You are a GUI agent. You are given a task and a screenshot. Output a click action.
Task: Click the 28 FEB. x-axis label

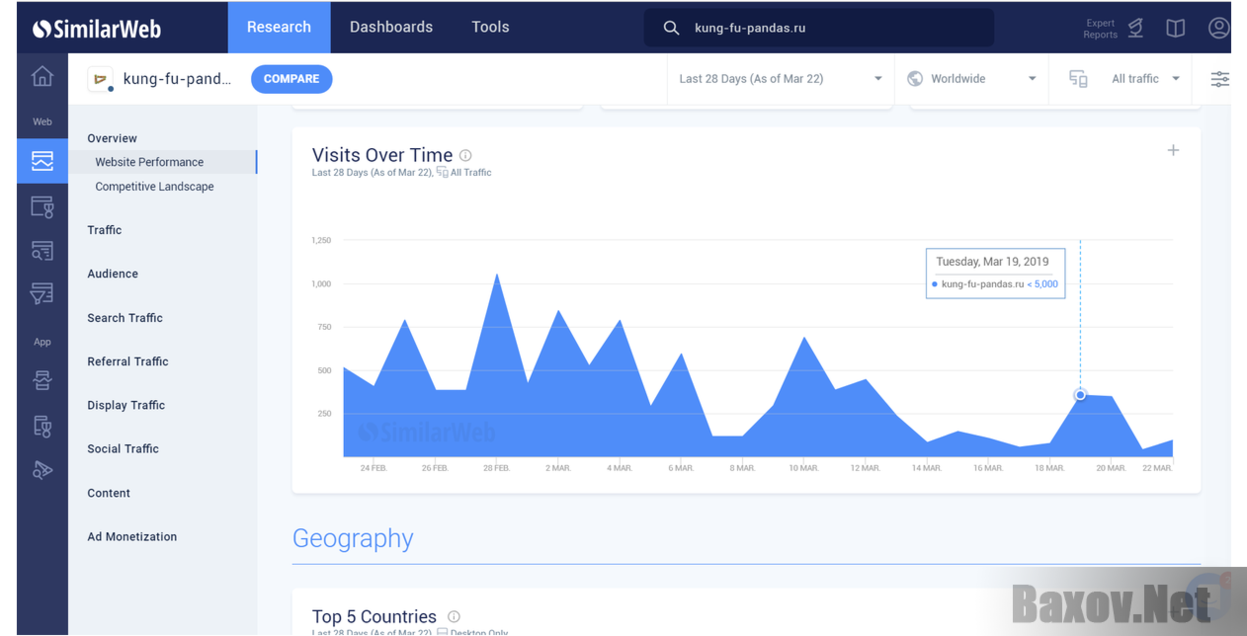coord(497,468)
